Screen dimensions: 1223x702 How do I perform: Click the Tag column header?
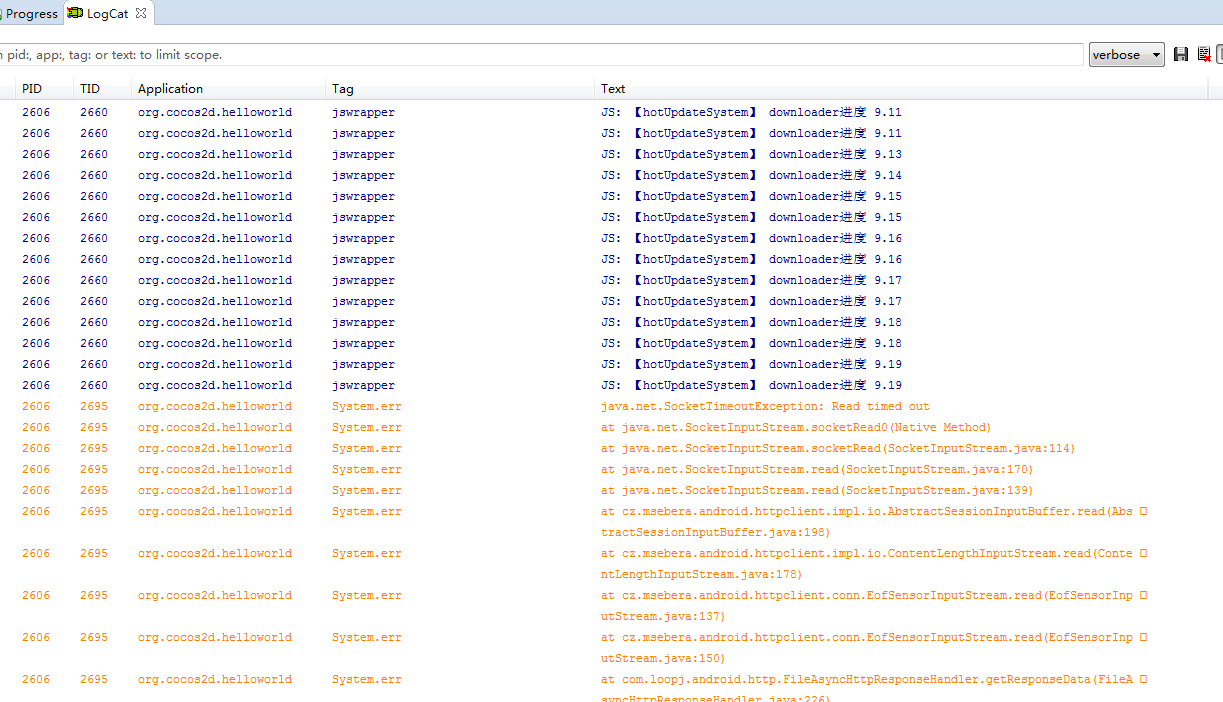click(461, 89)
